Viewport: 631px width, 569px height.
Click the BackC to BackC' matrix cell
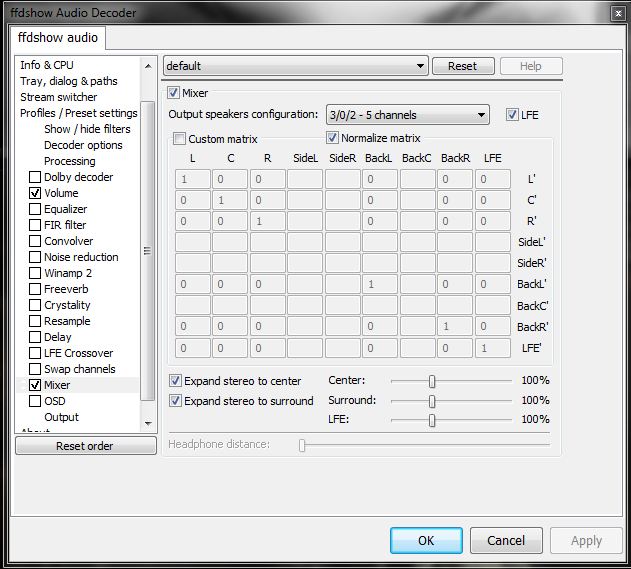coord(417,305)
